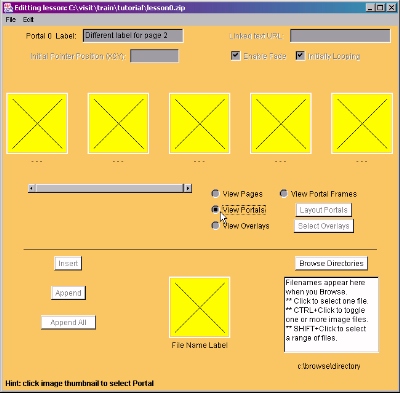Click the hint text in status bar
This screenshot has height=393, width=400.
(x=80, y=383)
